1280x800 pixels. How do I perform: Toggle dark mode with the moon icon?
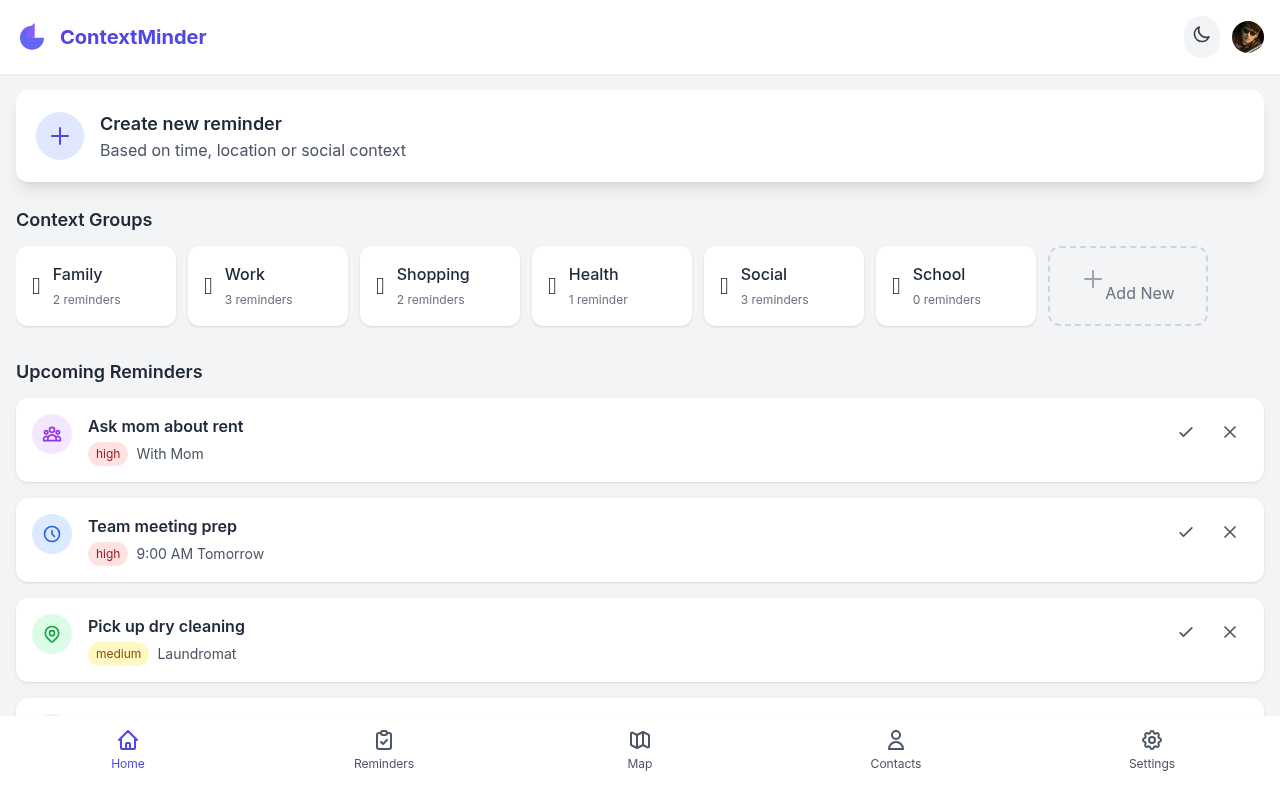1202,36
